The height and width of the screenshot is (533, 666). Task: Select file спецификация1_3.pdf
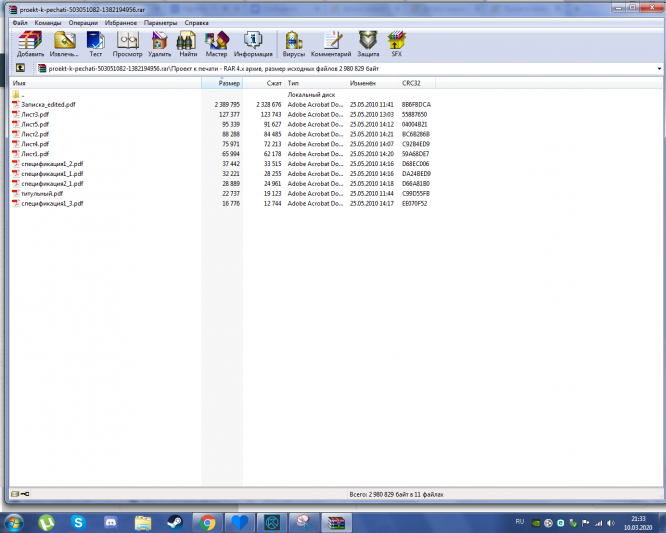[x=52, y=203]
